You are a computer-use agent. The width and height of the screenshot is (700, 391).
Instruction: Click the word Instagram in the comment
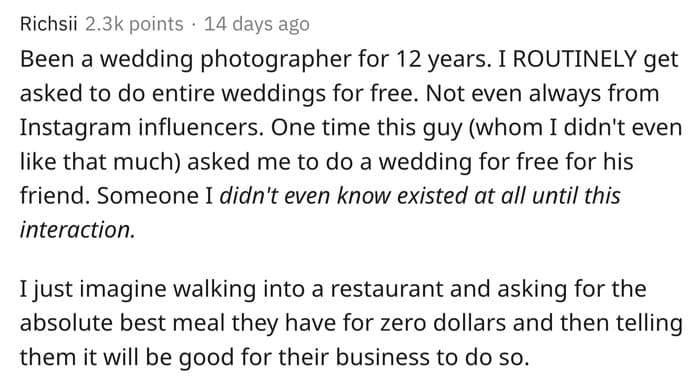click(75, 128)
